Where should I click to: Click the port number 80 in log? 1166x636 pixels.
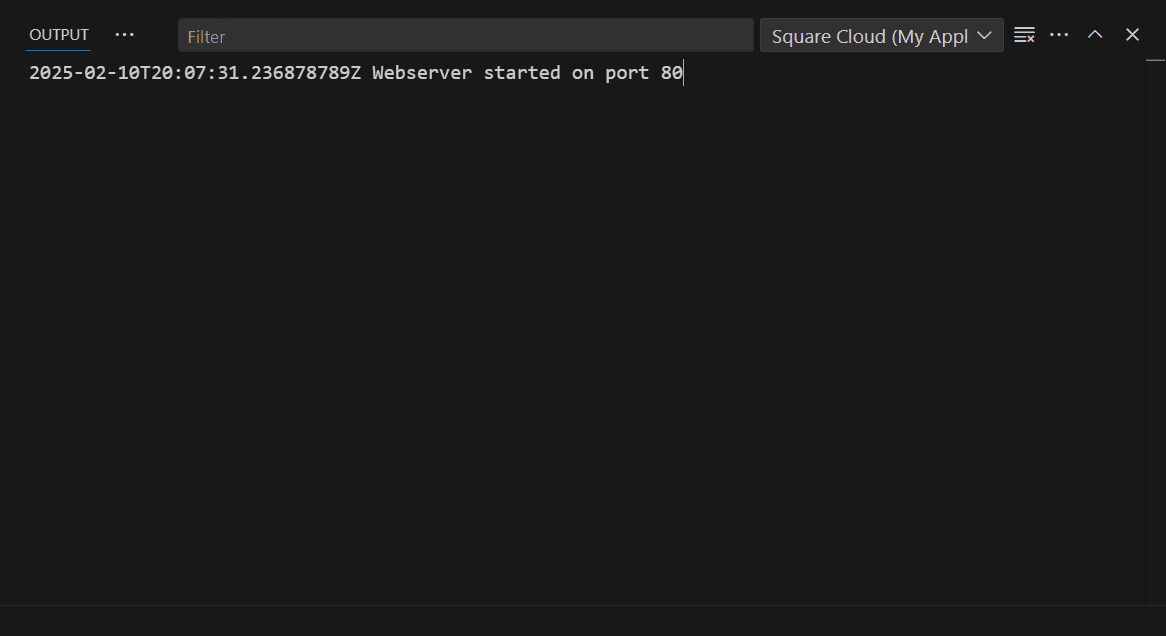671,73
